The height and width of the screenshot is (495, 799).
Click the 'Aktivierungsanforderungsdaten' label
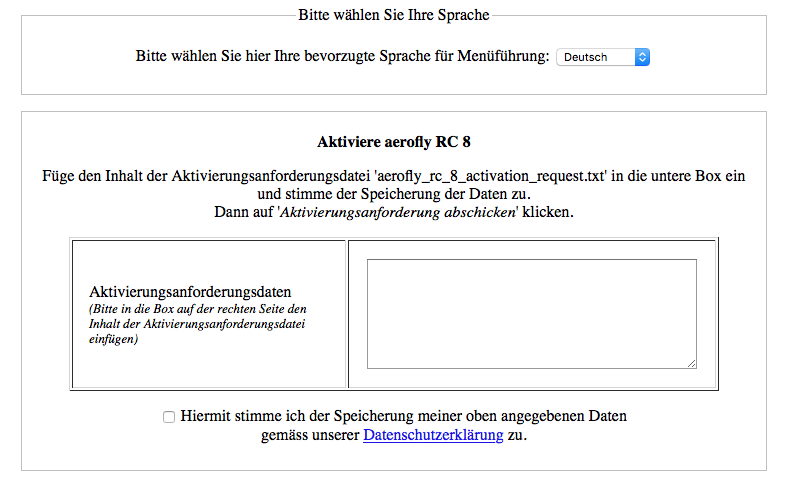190,292
